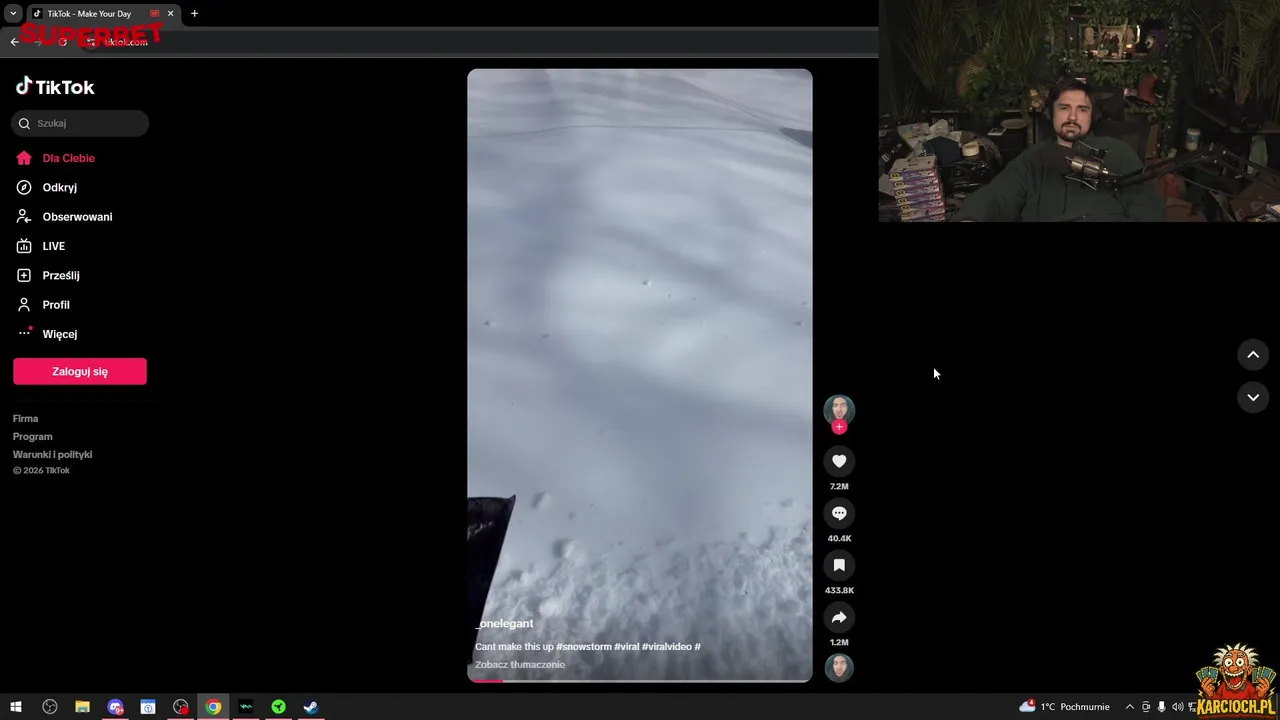Click the TikTok logo
The width and height of the screenshot is (1280, 720).
pyautogui.click(x=55, y=87)
